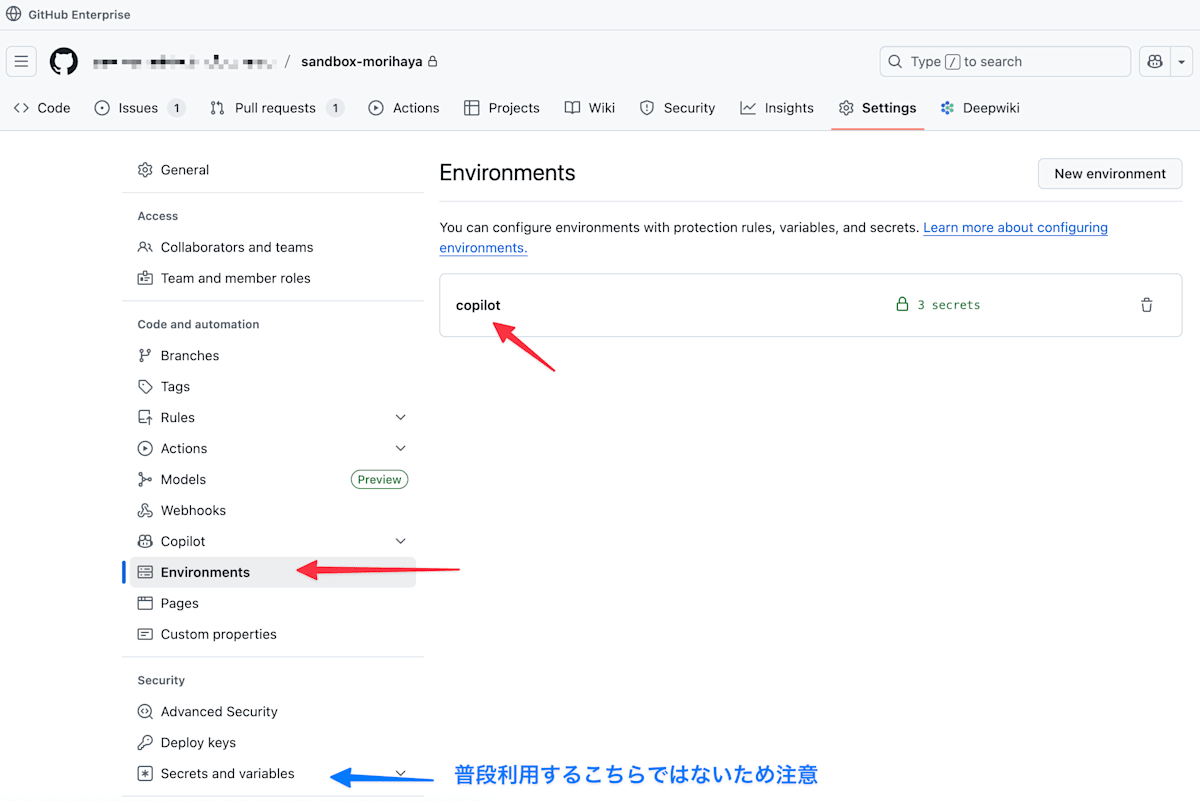Click the server icon beside Environments
Viewport: 1200px width, 801px height.
click(145, 572)
